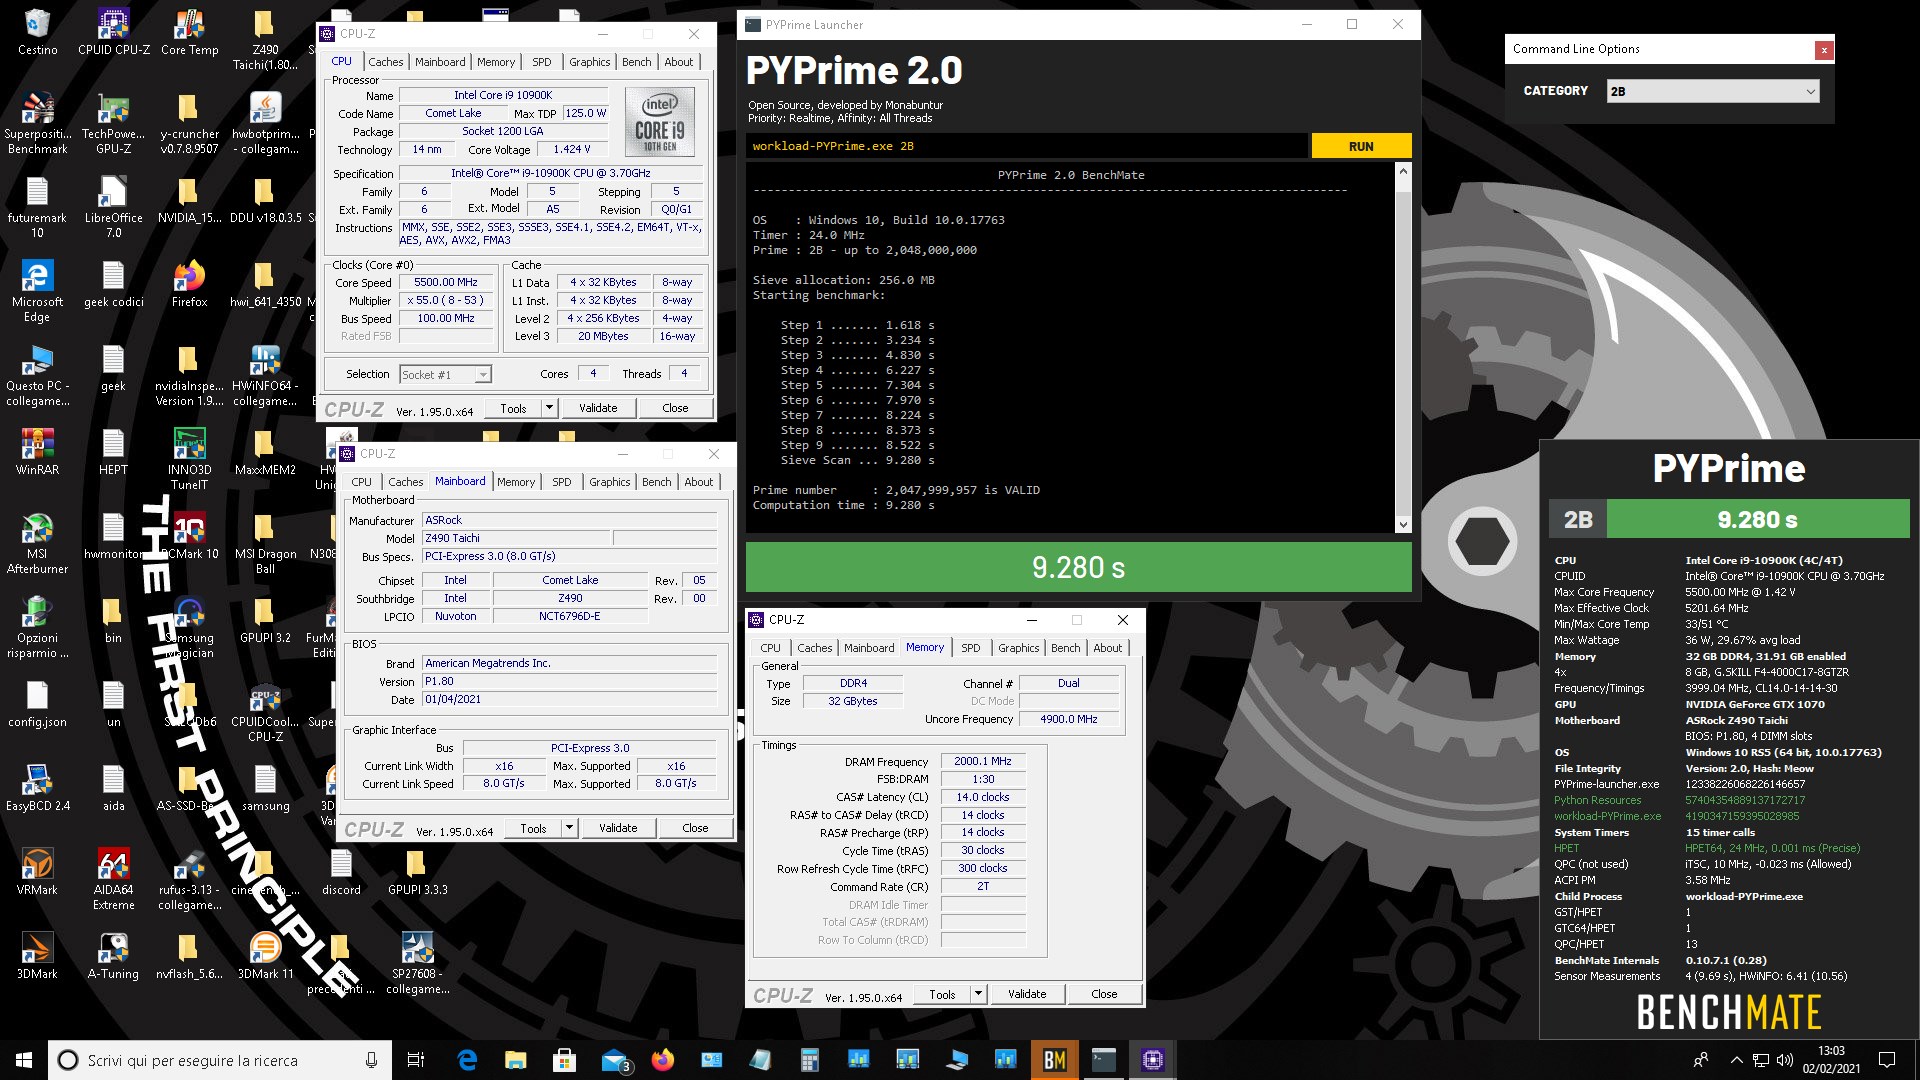This screenshot has width=1920, height=1080.
Task: Click Validate in top CPU-Z window
Action: (598, 408)
